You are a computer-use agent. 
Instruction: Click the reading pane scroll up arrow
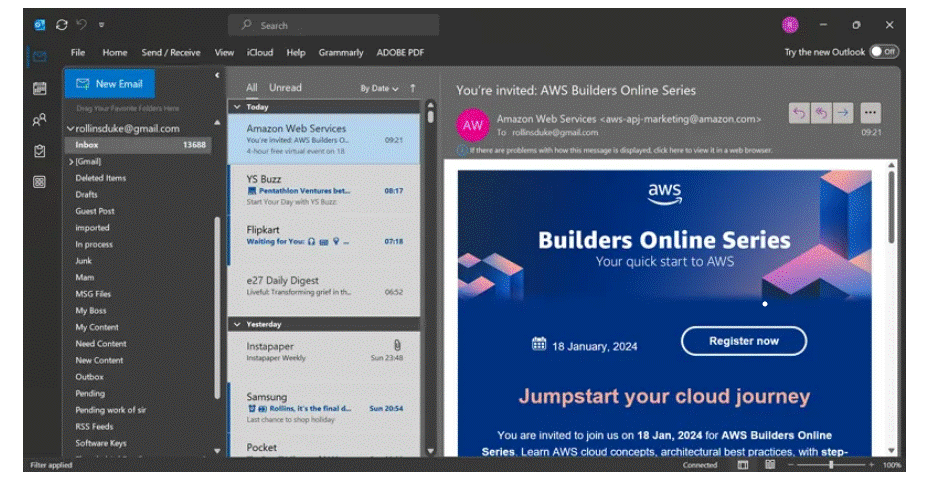[x=891, y=166]
